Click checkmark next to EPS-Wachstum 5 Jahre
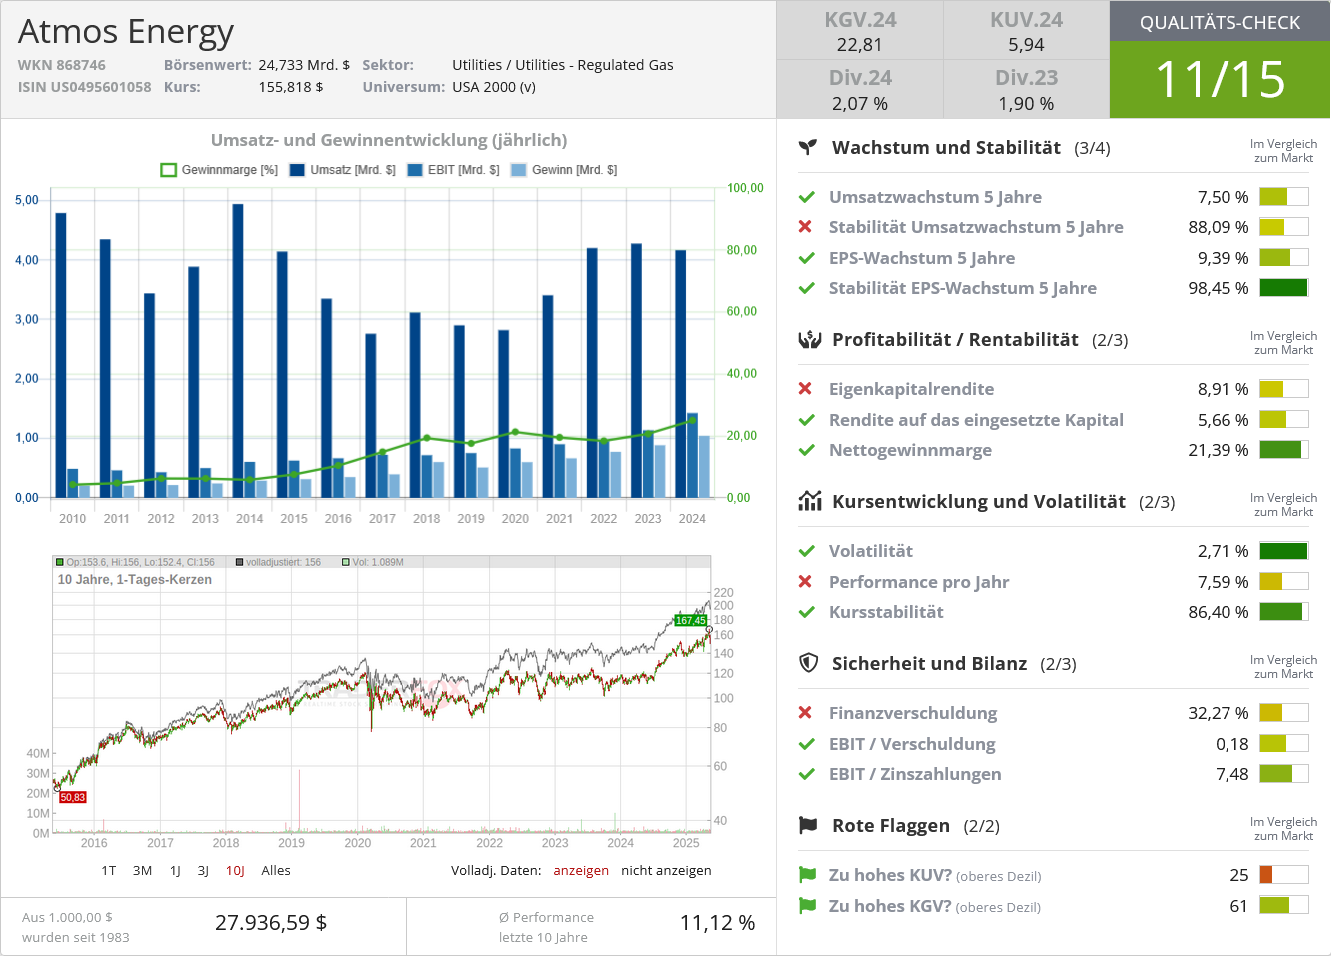Viewport: 1332px width, 956px height. coord(806,258)
